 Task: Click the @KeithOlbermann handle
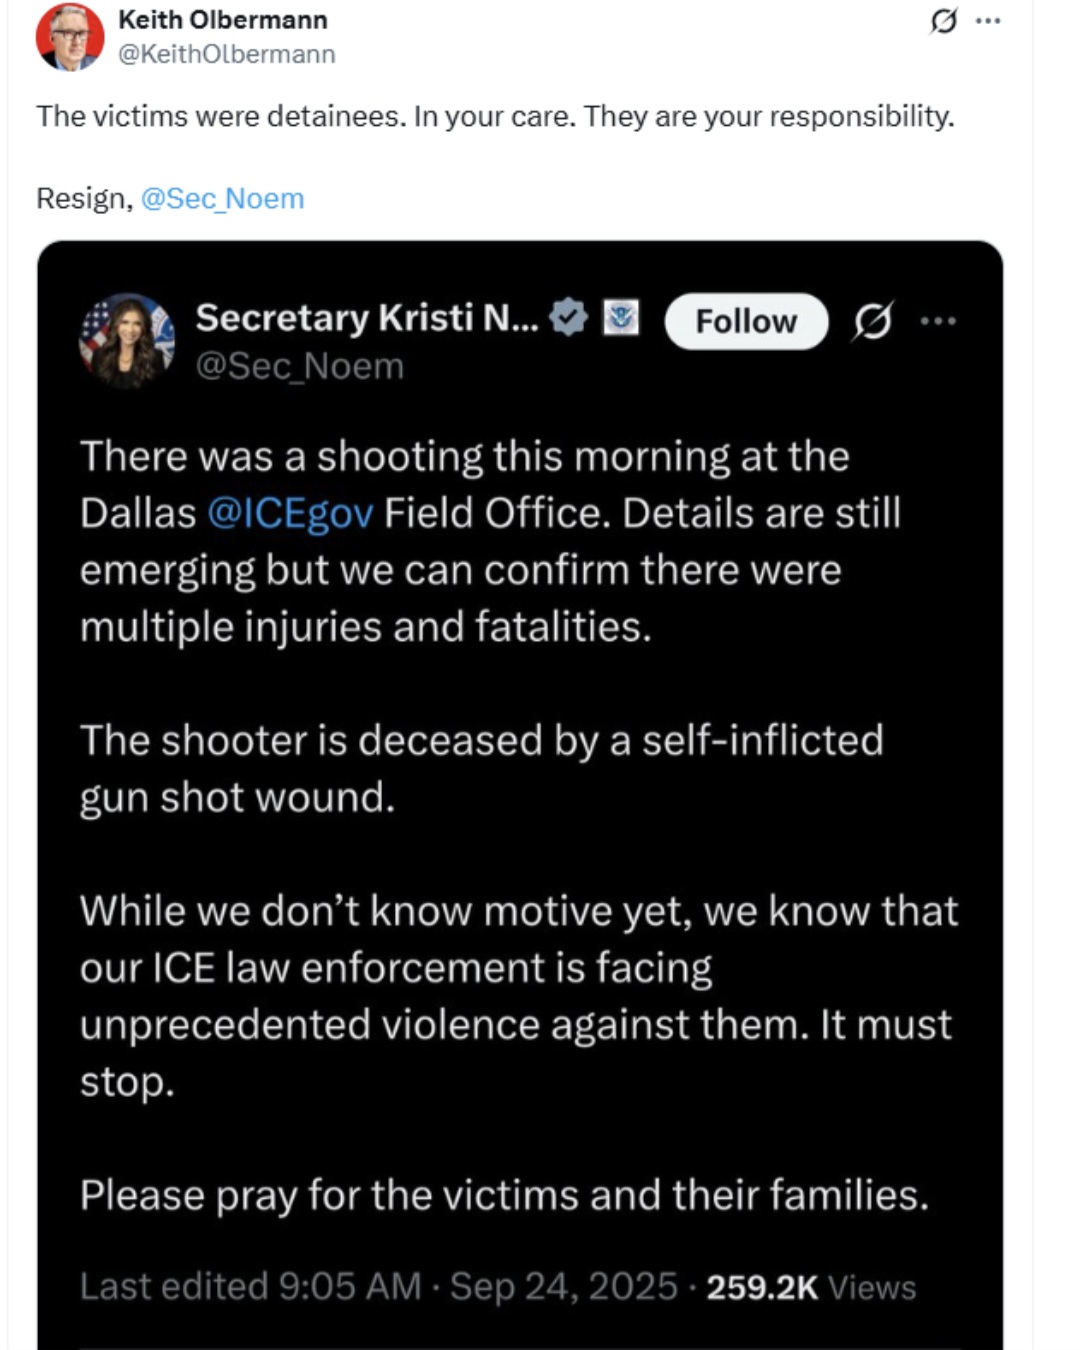coord(226,54)
